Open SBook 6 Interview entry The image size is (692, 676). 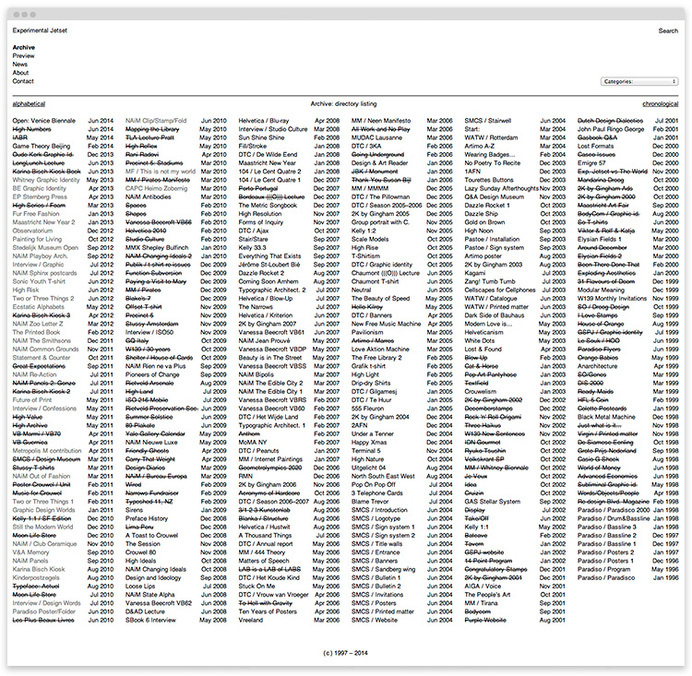(x=150, y=620)
